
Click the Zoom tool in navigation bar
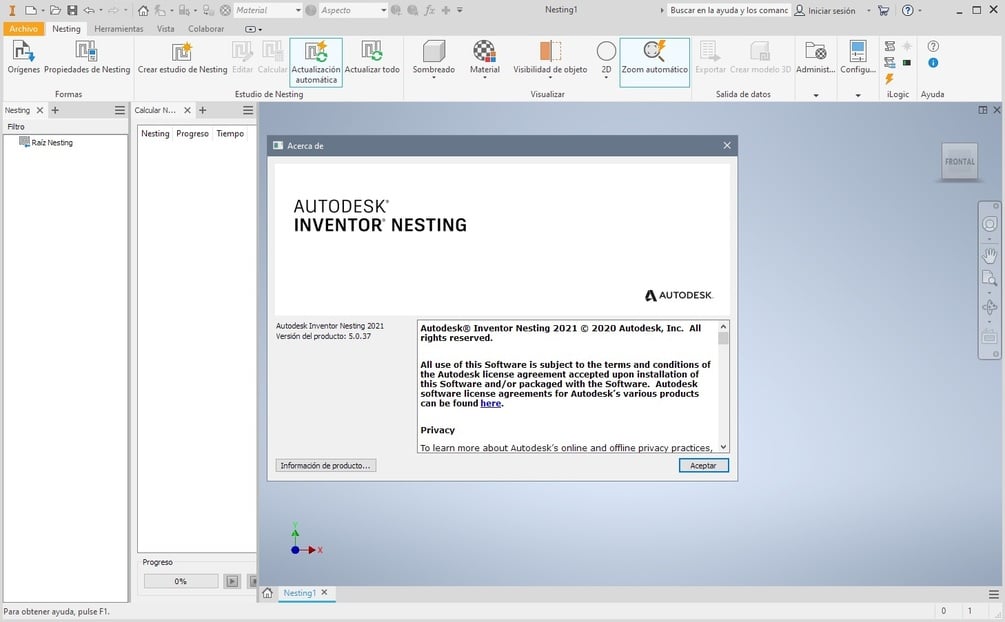[990, 278]
